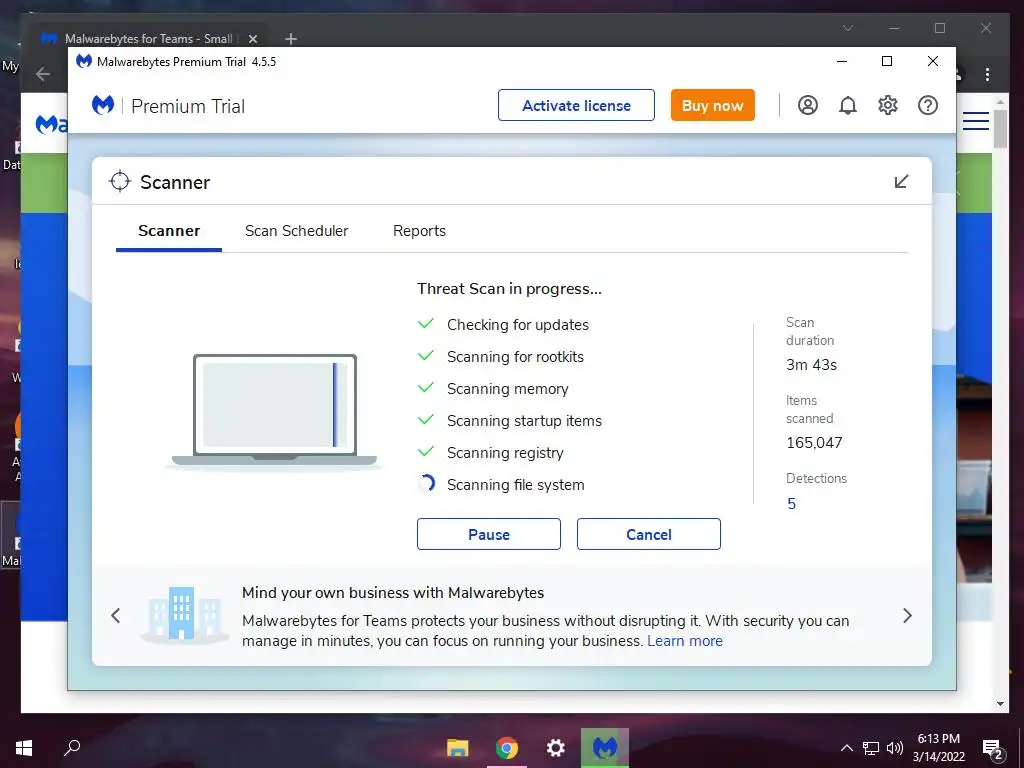Image resolution: width=1024 pixels, height=768 pixels.
Task: Open Malwarebytes settings gear
Action: tap(888, 105)
